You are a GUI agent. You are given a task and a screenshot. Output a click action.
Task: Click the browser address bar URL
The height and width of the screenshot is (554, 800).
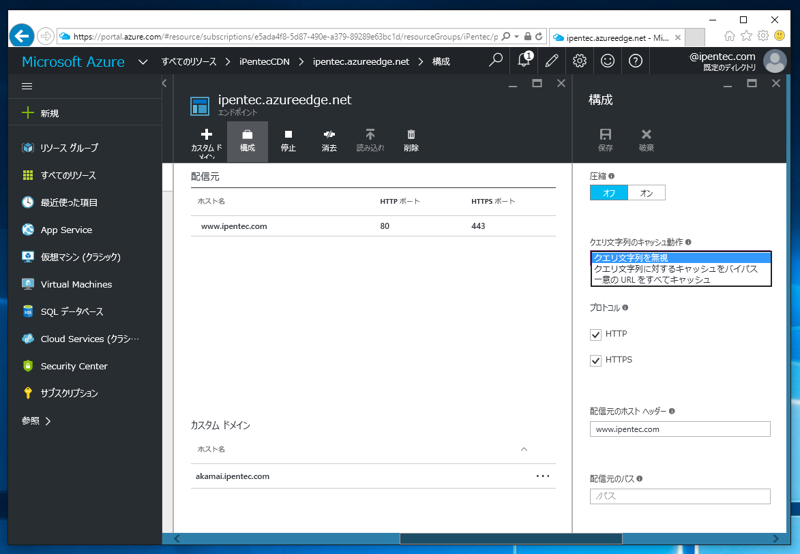click(x=286, y=37)
